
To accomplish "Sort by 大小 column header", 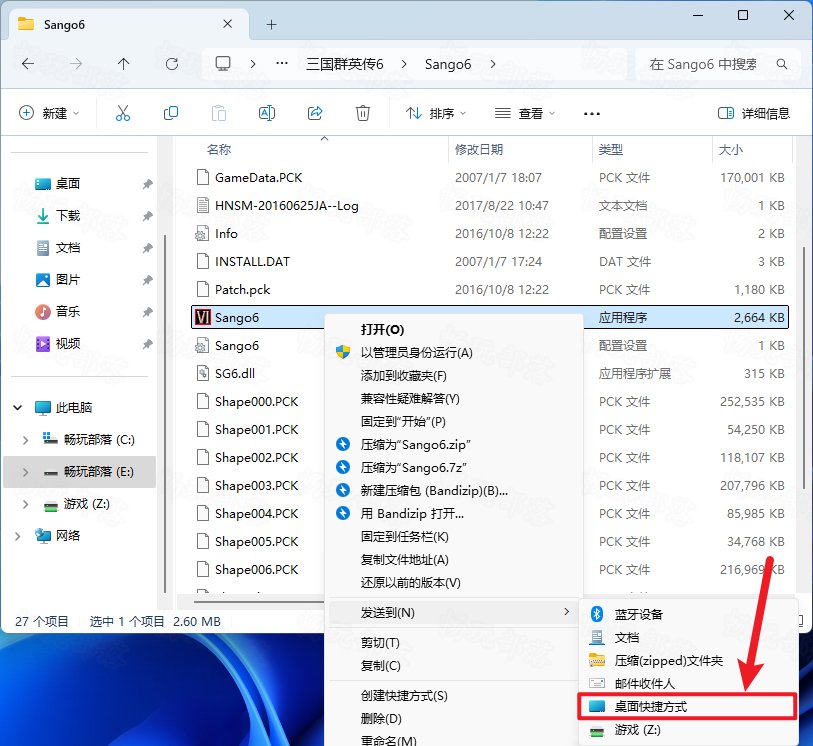I will (x=731, y=150).
